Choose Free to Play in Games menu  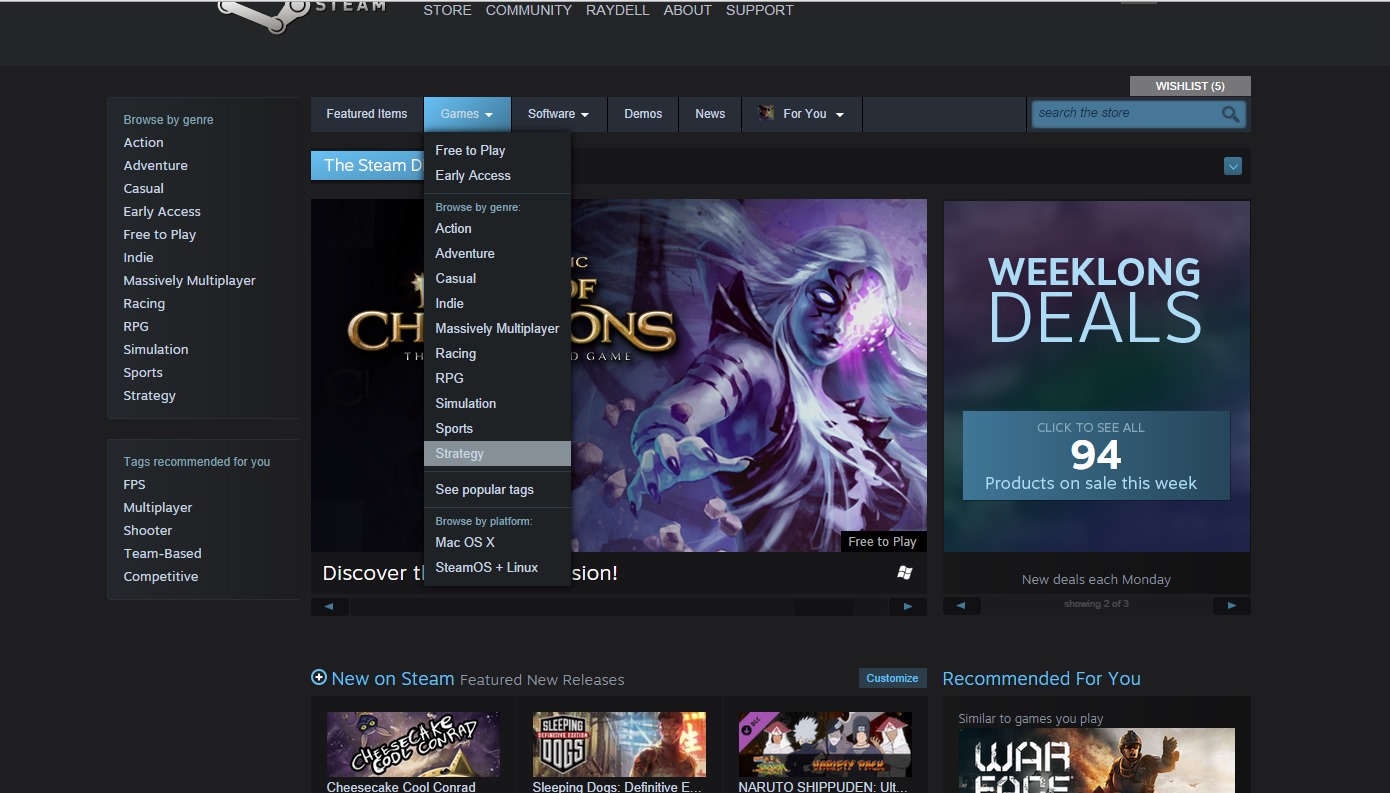(x=470, y=150)
